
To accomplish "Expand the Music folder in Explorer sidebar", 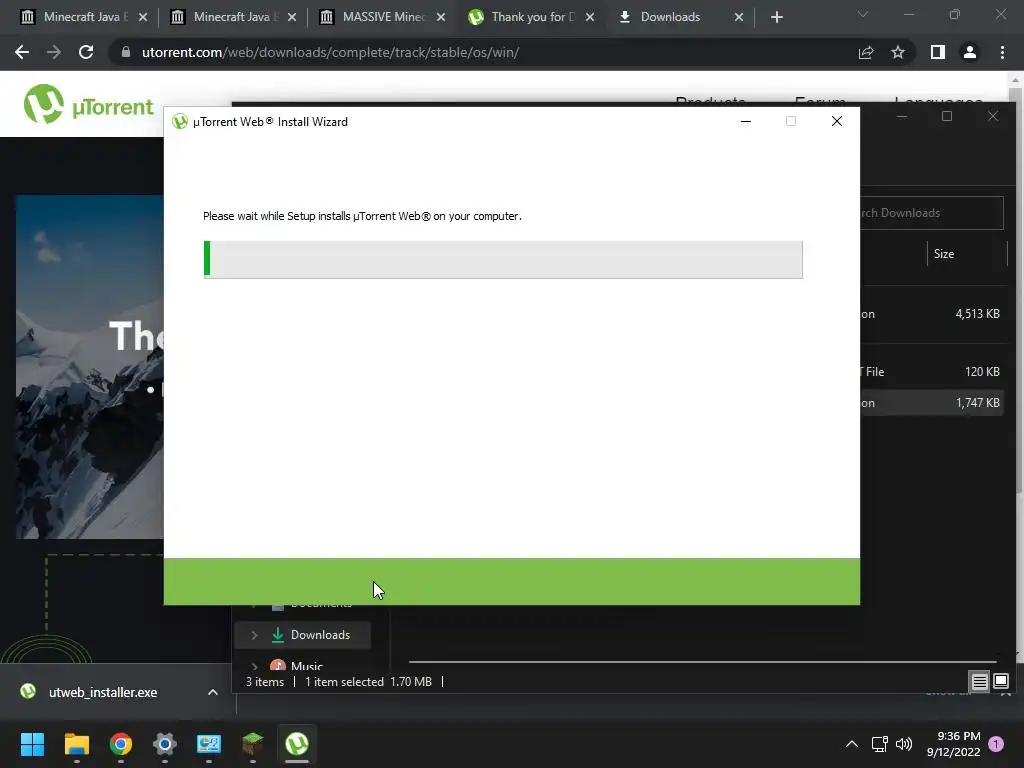I will click(x=255, y=666).
